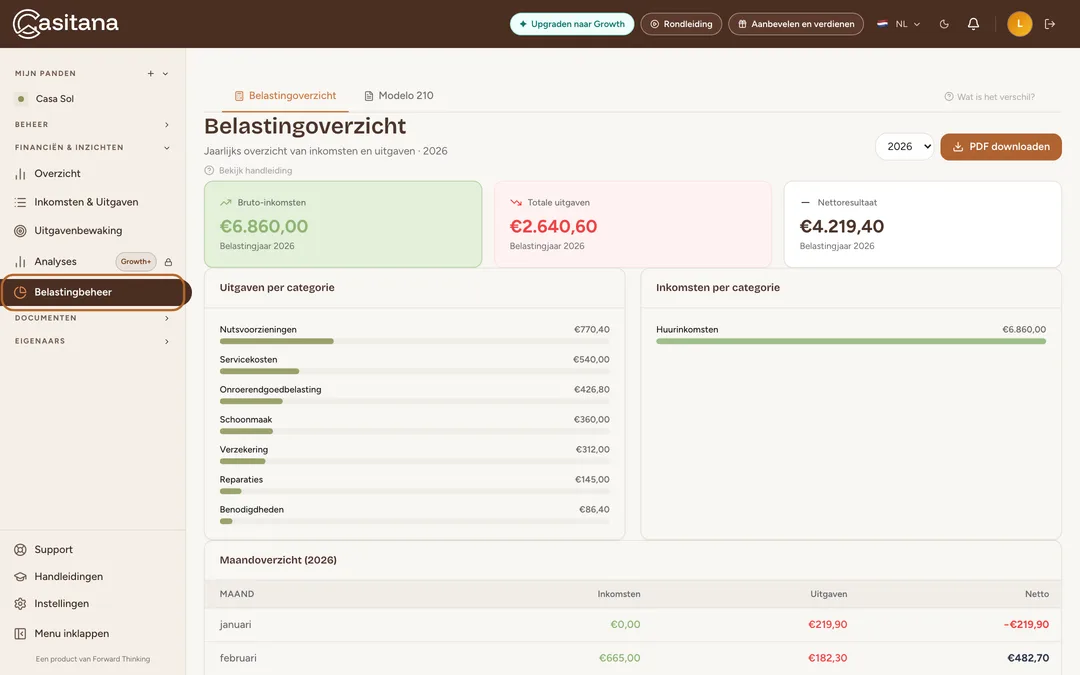This screenshot has height=675, width=1080.
Task: Click the Netherlands flag icon
Action: (882, 24)
